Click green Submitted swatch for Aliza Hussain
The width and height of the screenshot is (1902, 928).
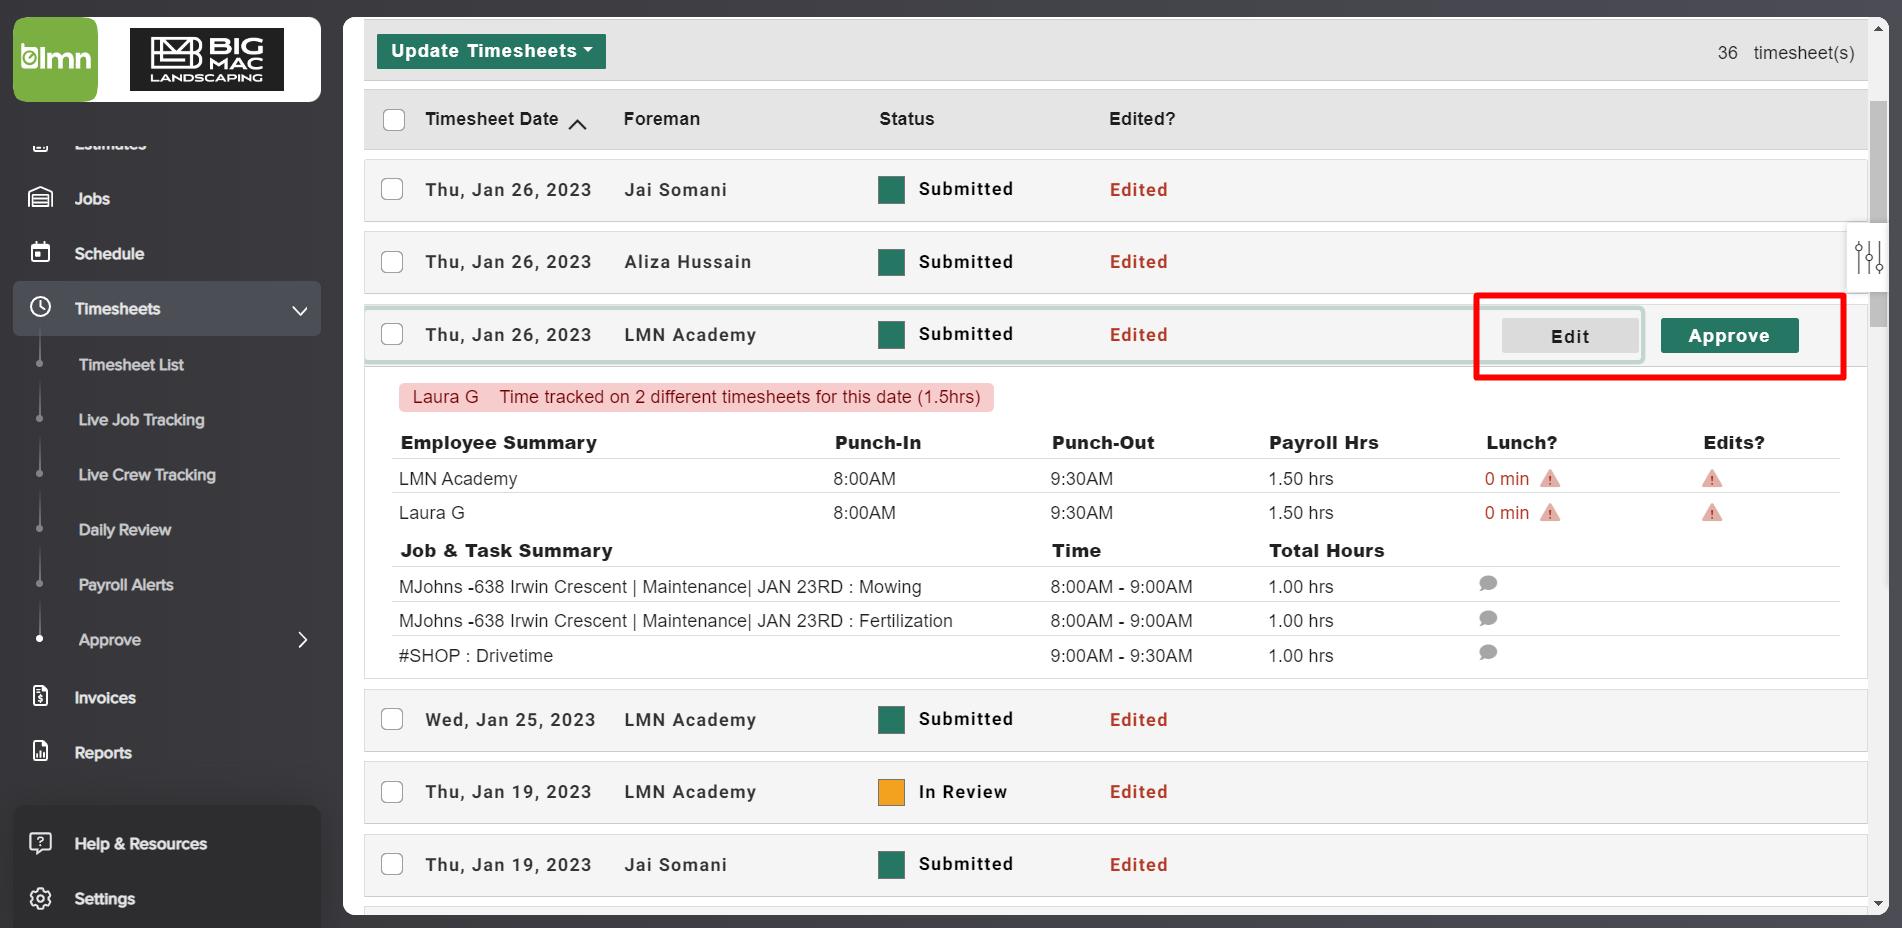[891, 262]
